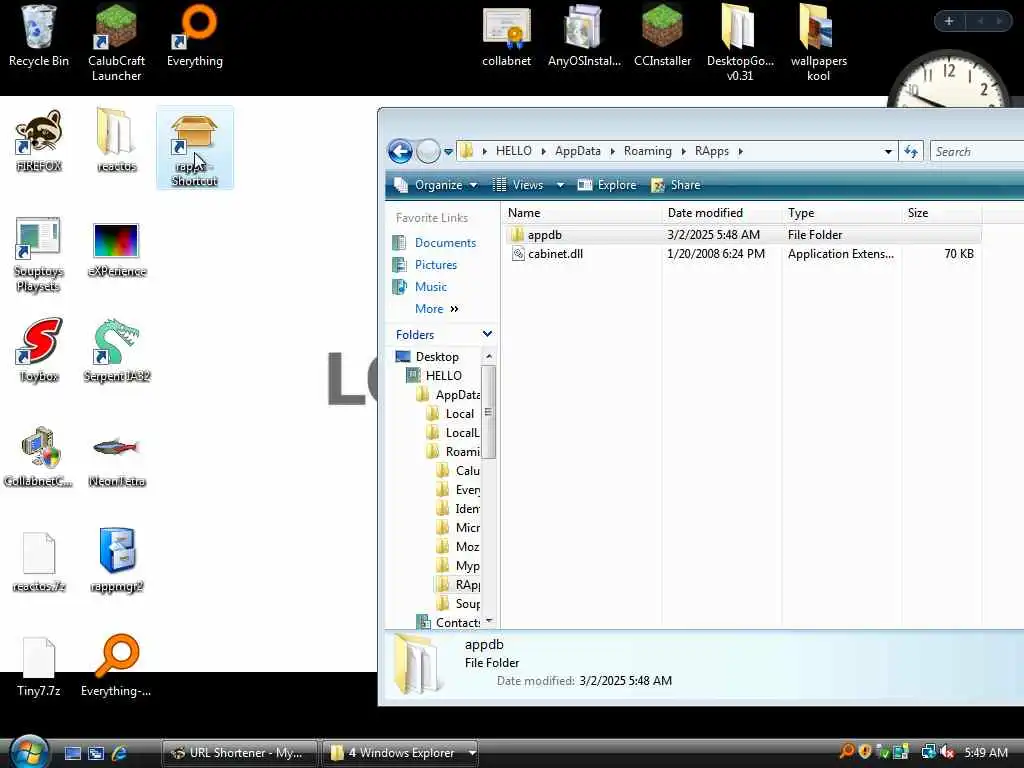Select the CollabnetC... installer icon
1024x768 pixels.
(39, 456)
